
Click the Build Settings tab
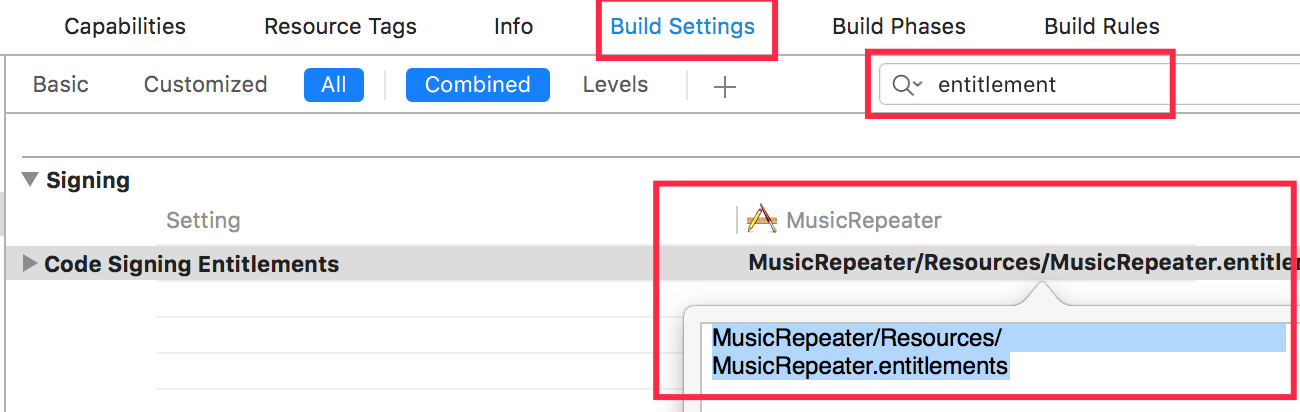tap(682, 27)
